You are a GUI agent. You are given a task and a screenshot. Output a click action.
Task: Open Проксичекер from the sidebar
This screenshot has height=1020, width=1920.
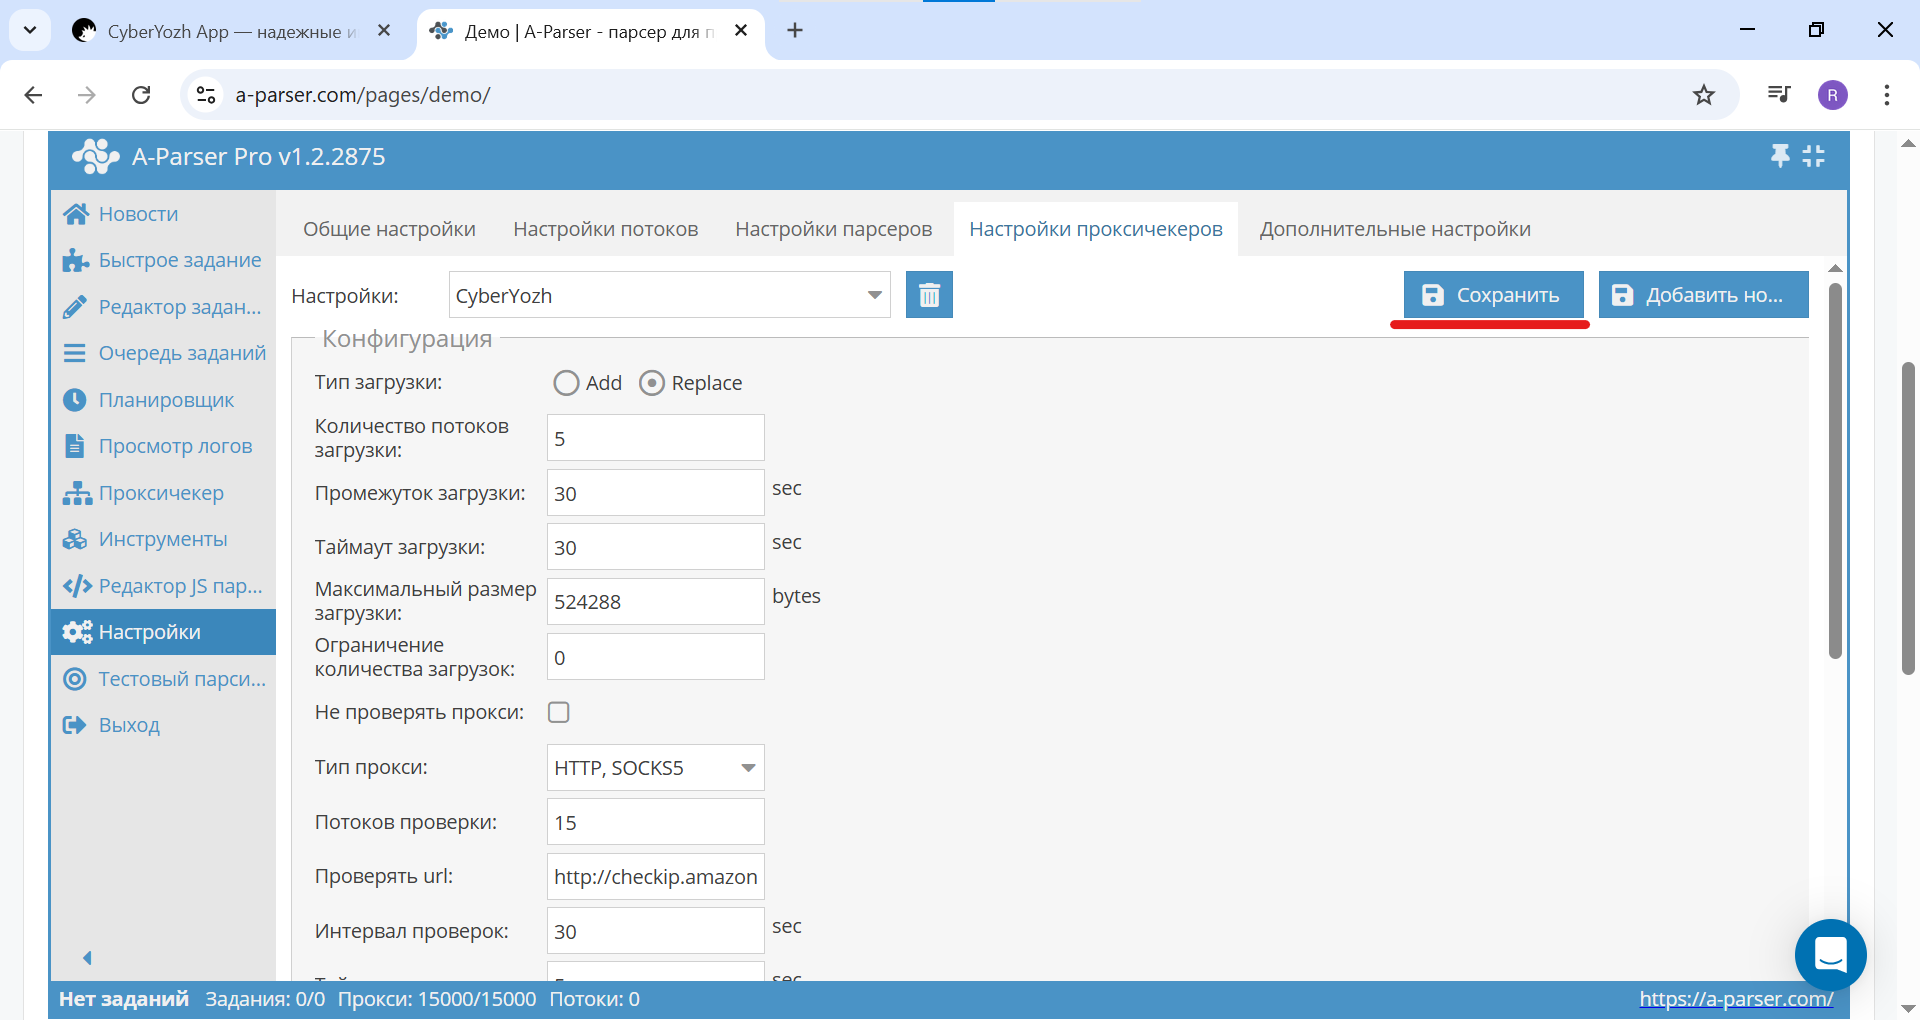click(161, 493)
